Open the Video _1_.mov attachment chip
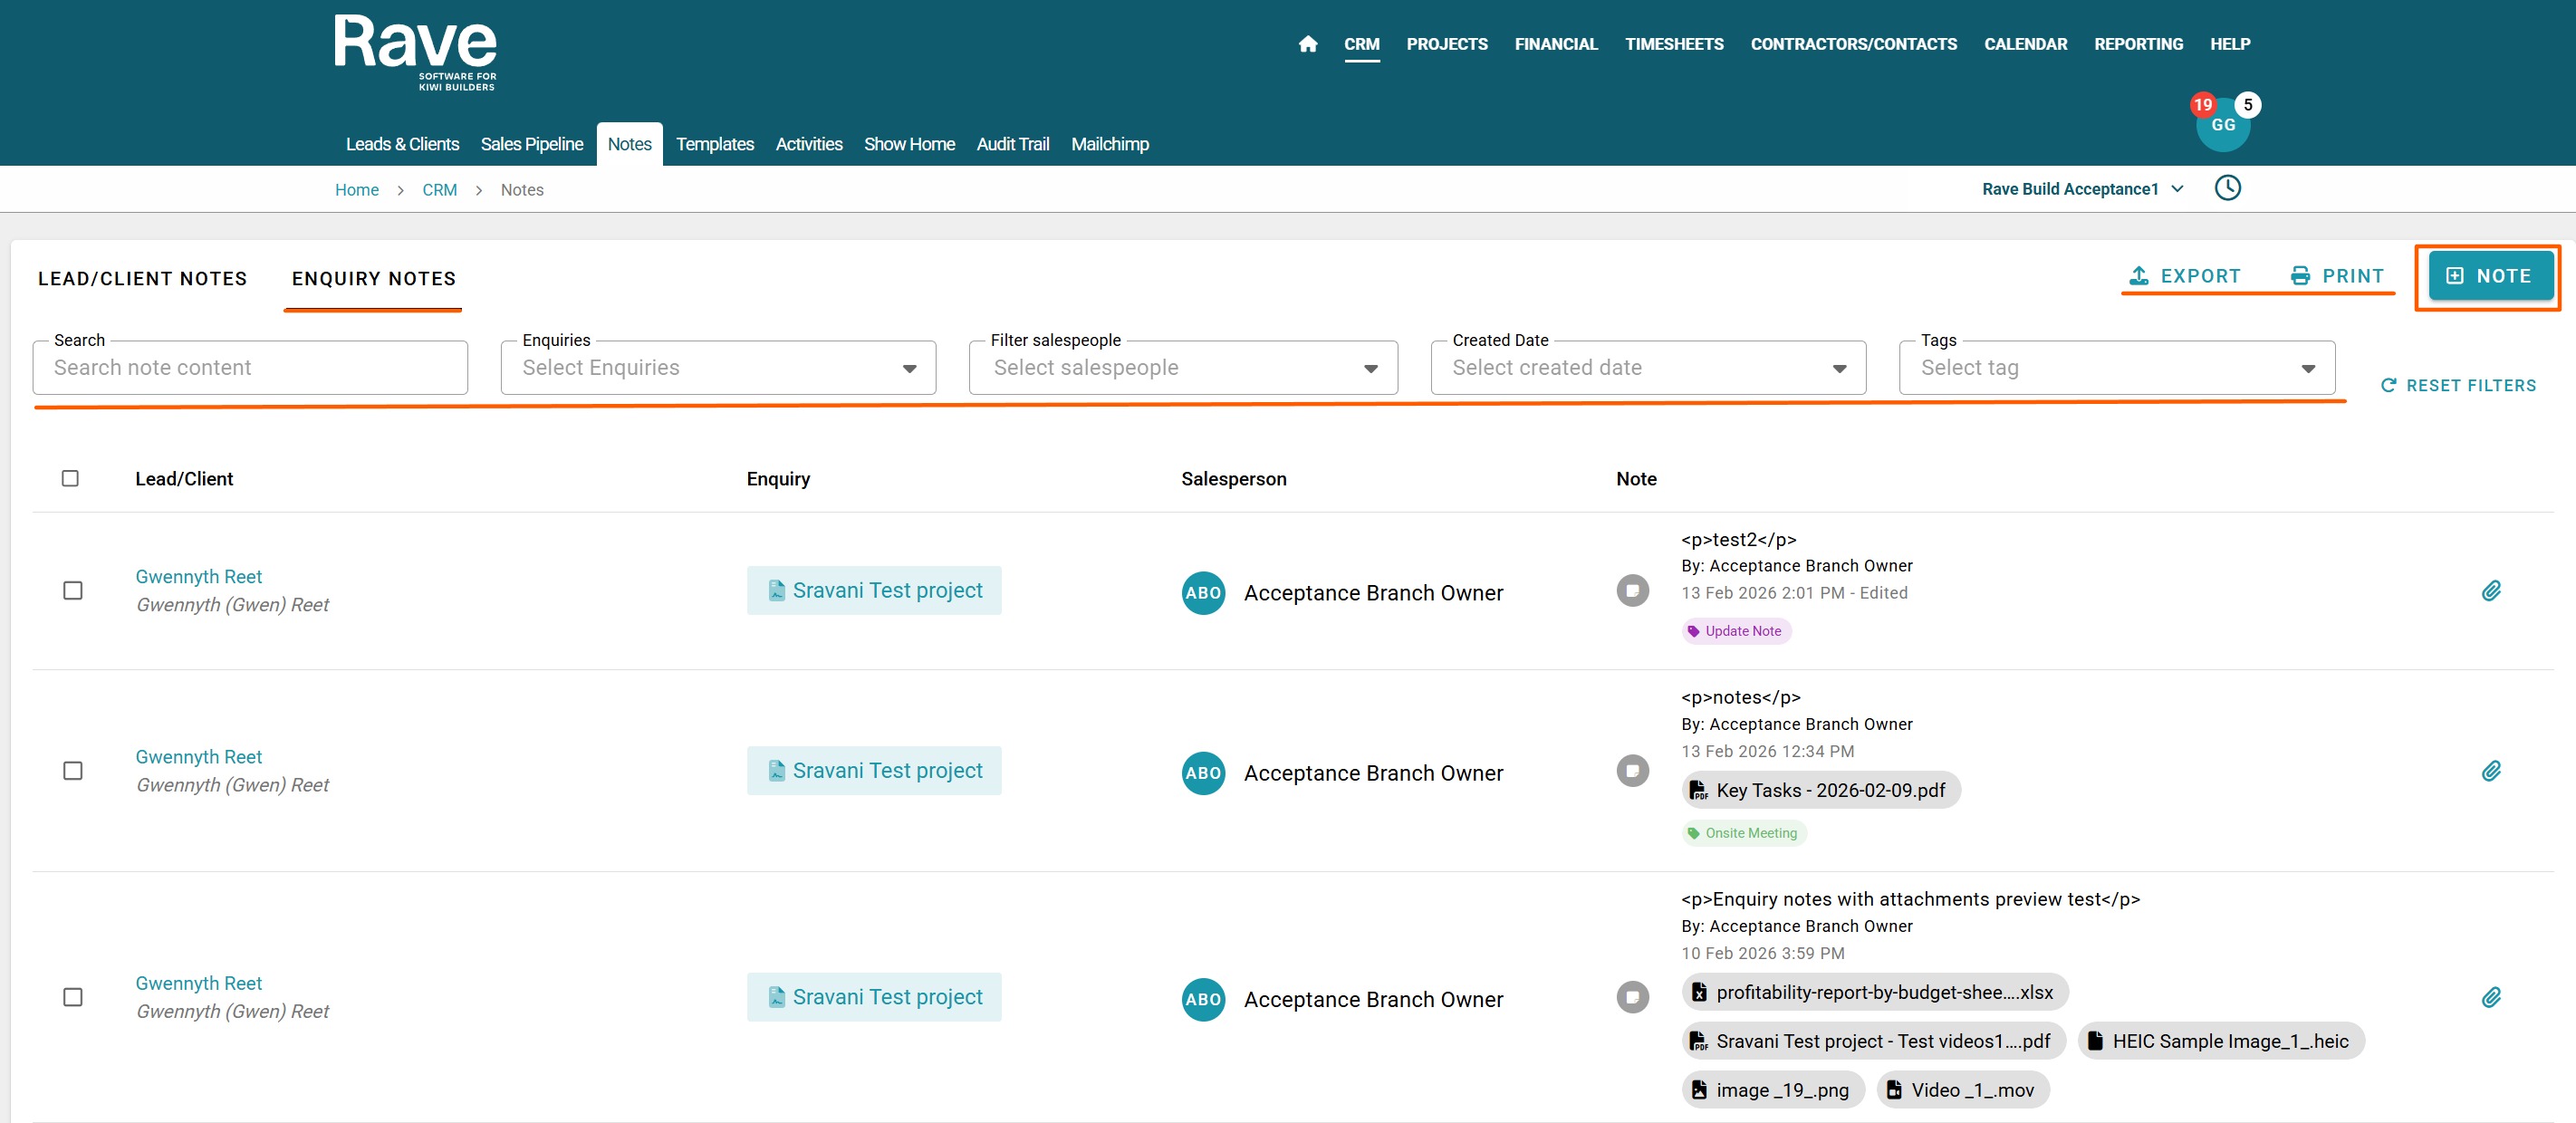Viewport: 2576px width, 1123px height. 1962,1090
